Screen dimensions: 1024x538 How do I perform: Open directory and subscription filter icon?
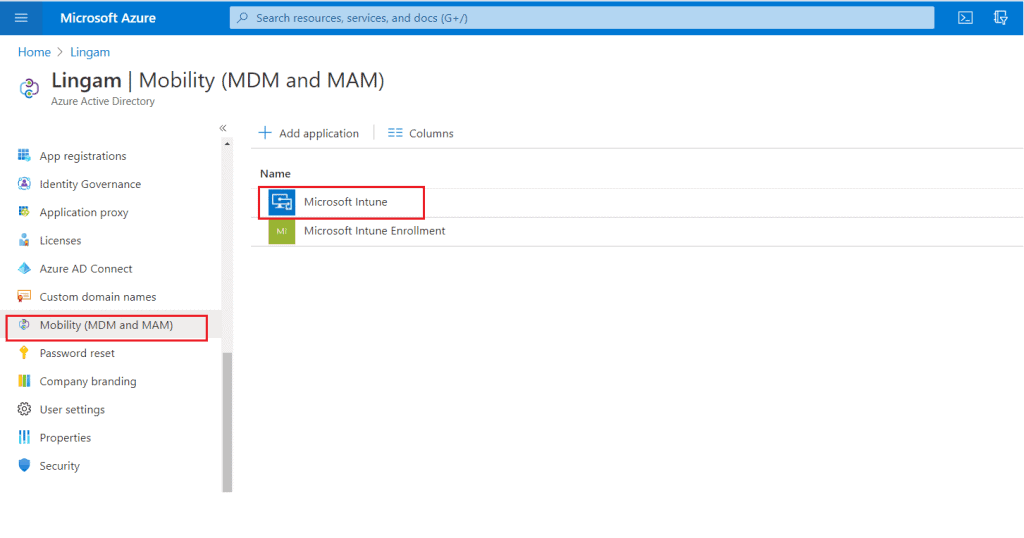(x=1000, y=18)
